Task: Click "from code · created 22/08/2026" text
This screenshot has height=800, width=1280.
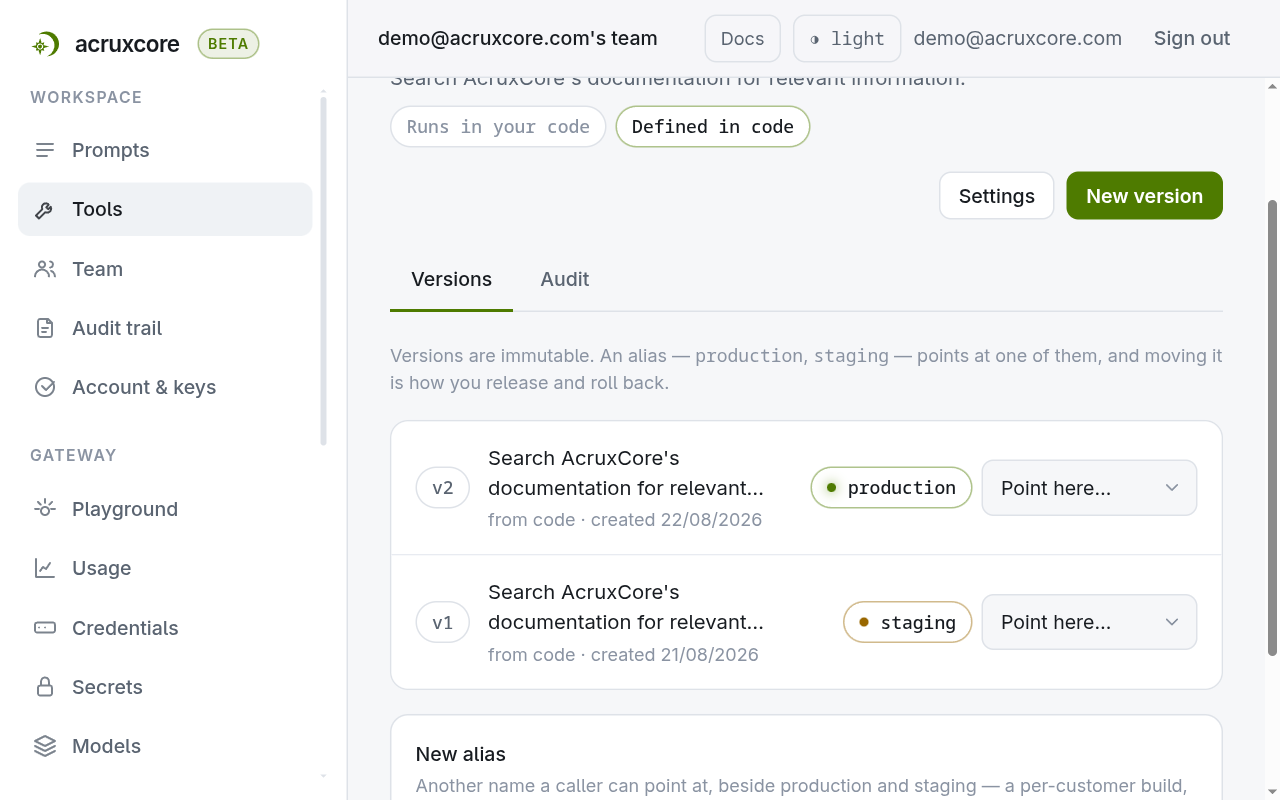Action: pos(625,520)
